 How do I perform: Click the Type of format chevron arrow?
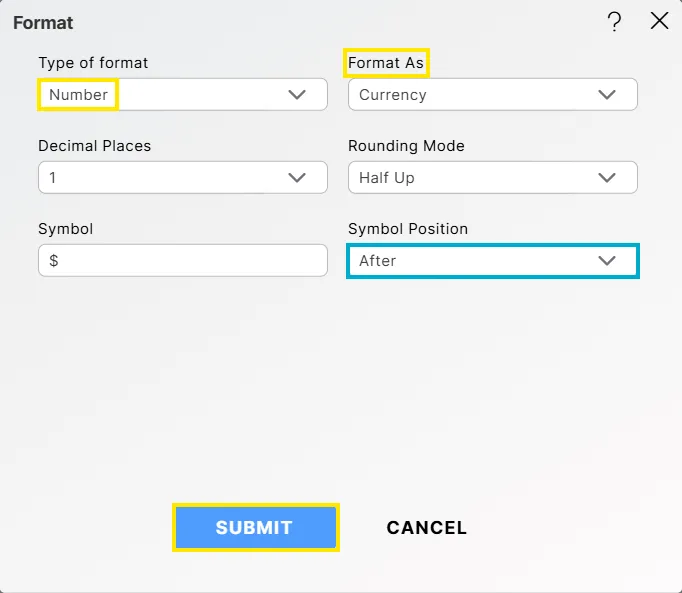pos(297,95)
